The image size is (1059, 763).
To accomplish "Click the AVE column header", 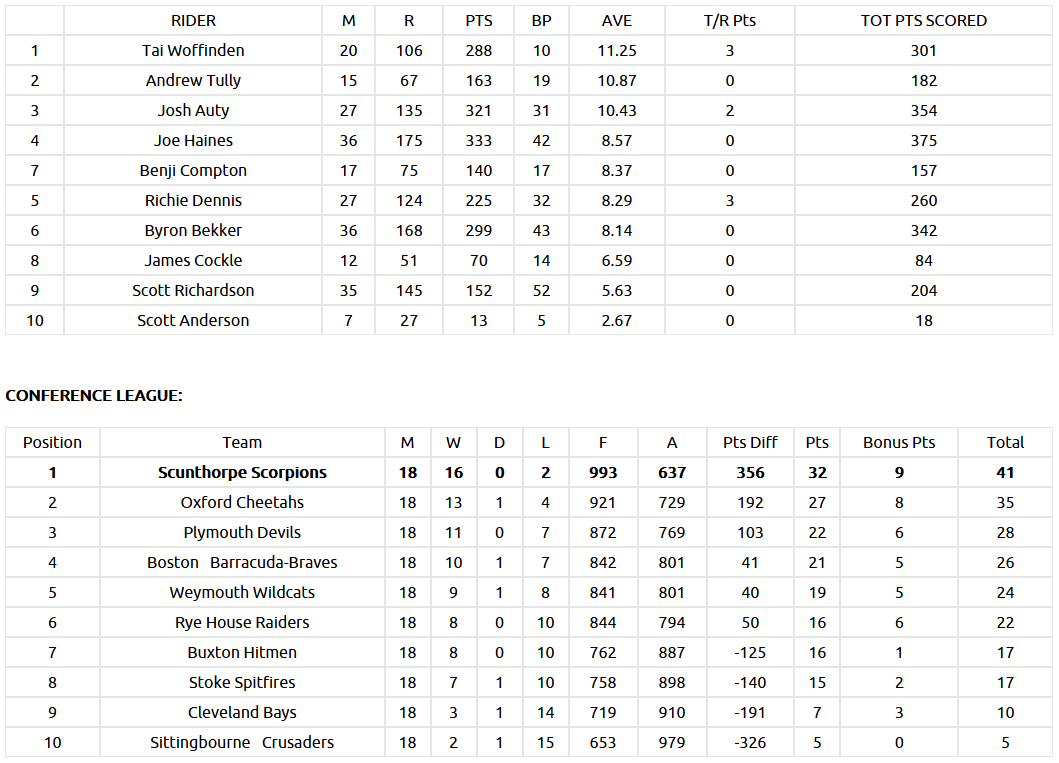I will [617, 20].
